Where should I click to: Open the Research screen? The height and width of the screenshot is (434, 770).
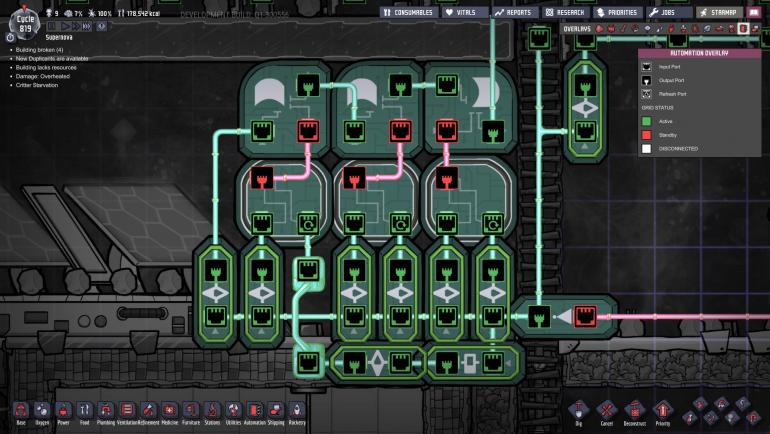tap(570, 12)
